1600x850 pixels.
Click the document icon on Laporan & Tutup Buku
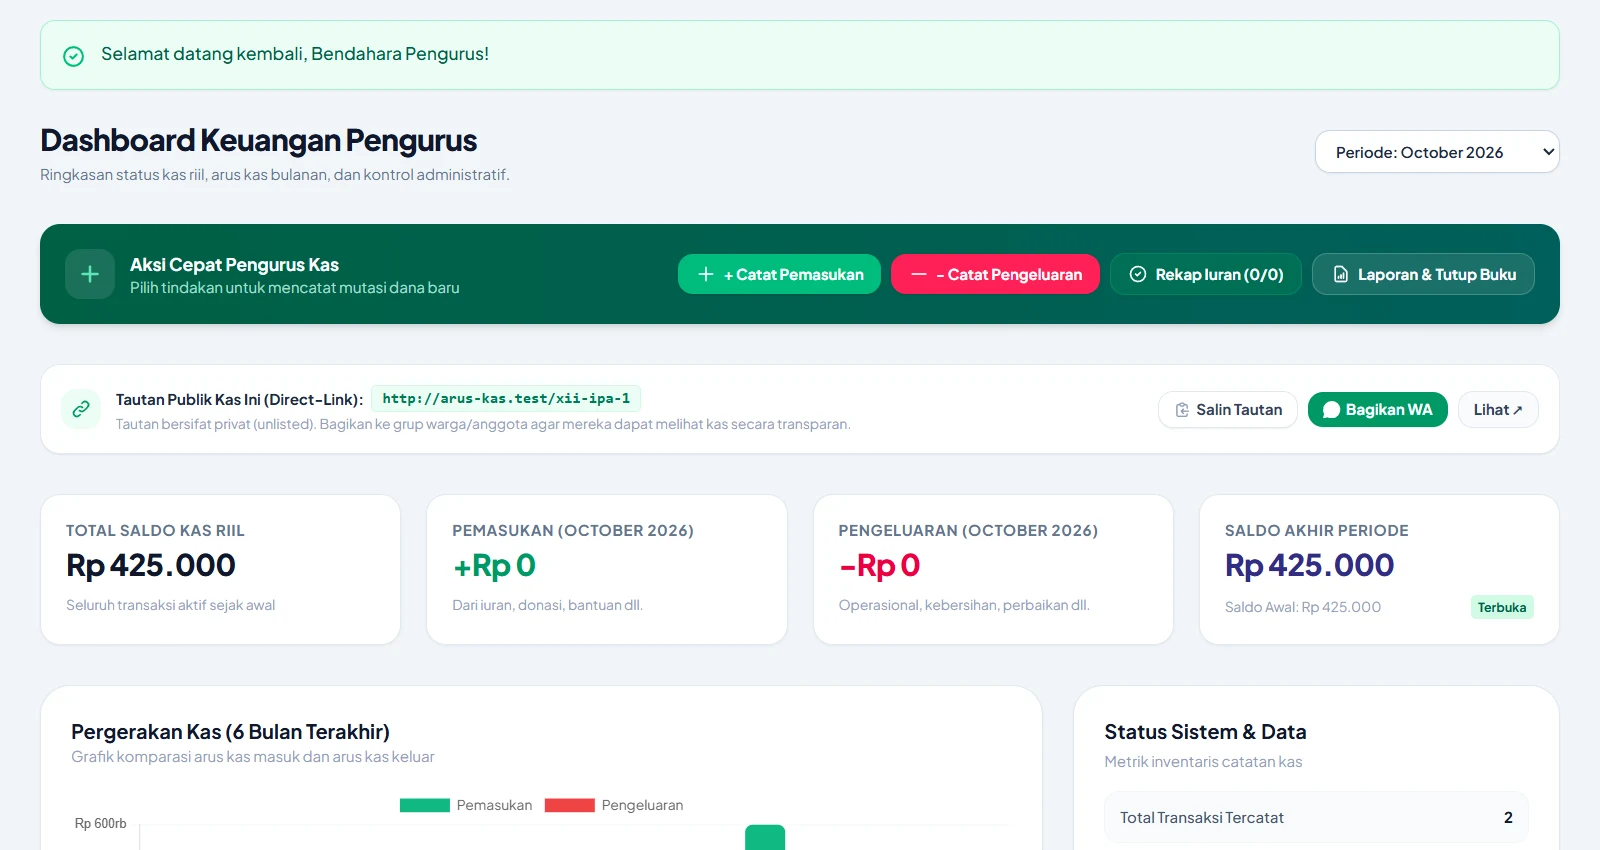[1341, 274]
